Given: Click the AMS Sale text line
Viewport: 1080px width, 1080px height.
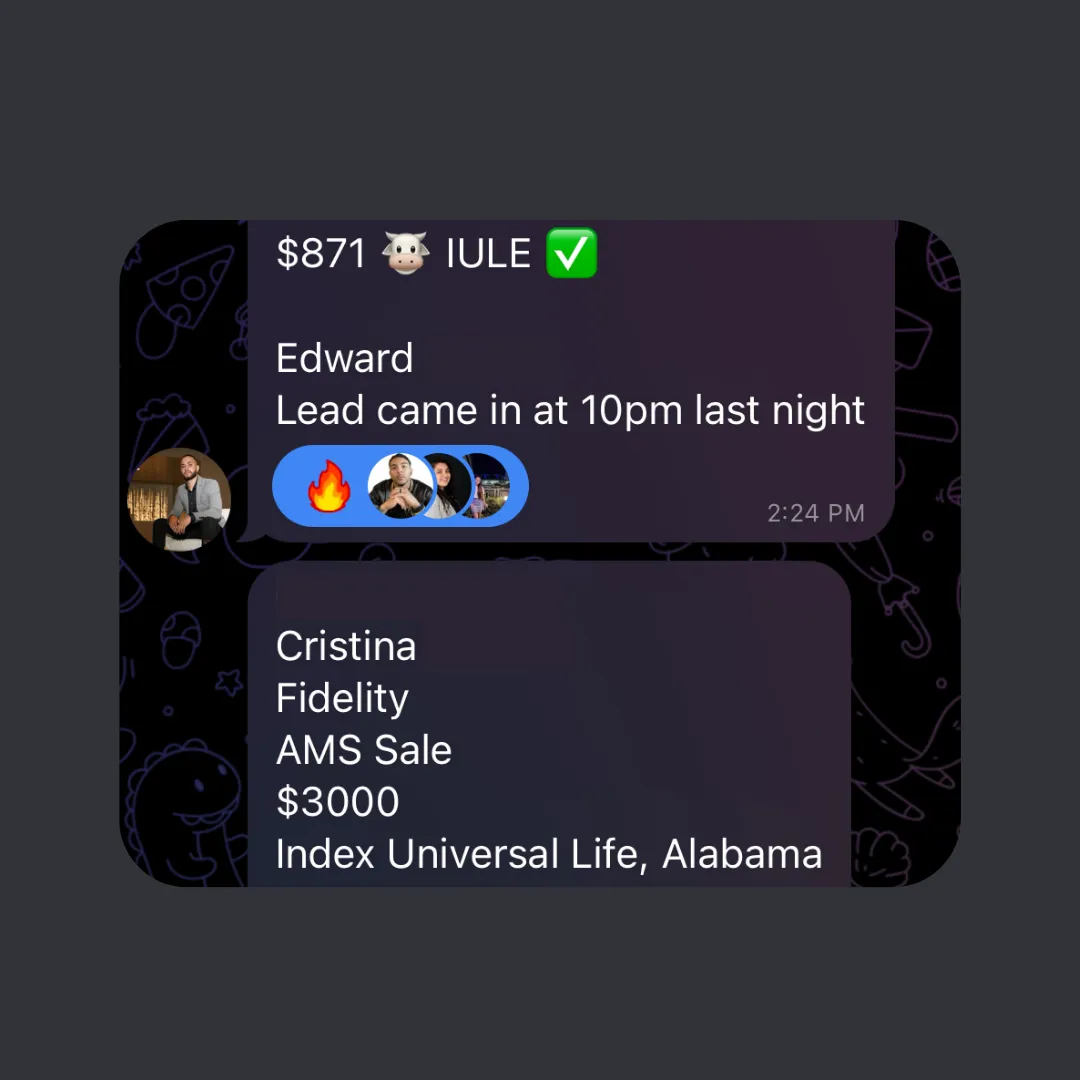Looking at the screenshot, I should [364, 750].
